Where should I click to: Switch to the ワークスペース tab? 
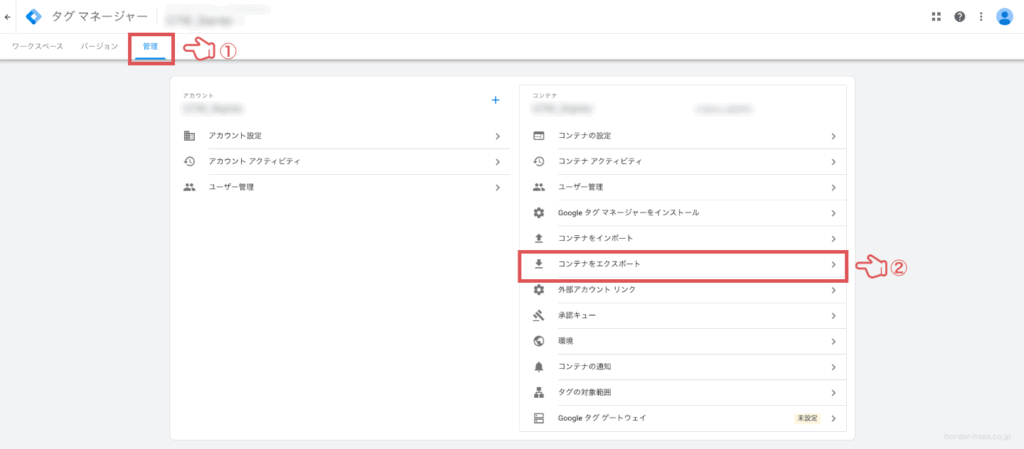[38, 47]
